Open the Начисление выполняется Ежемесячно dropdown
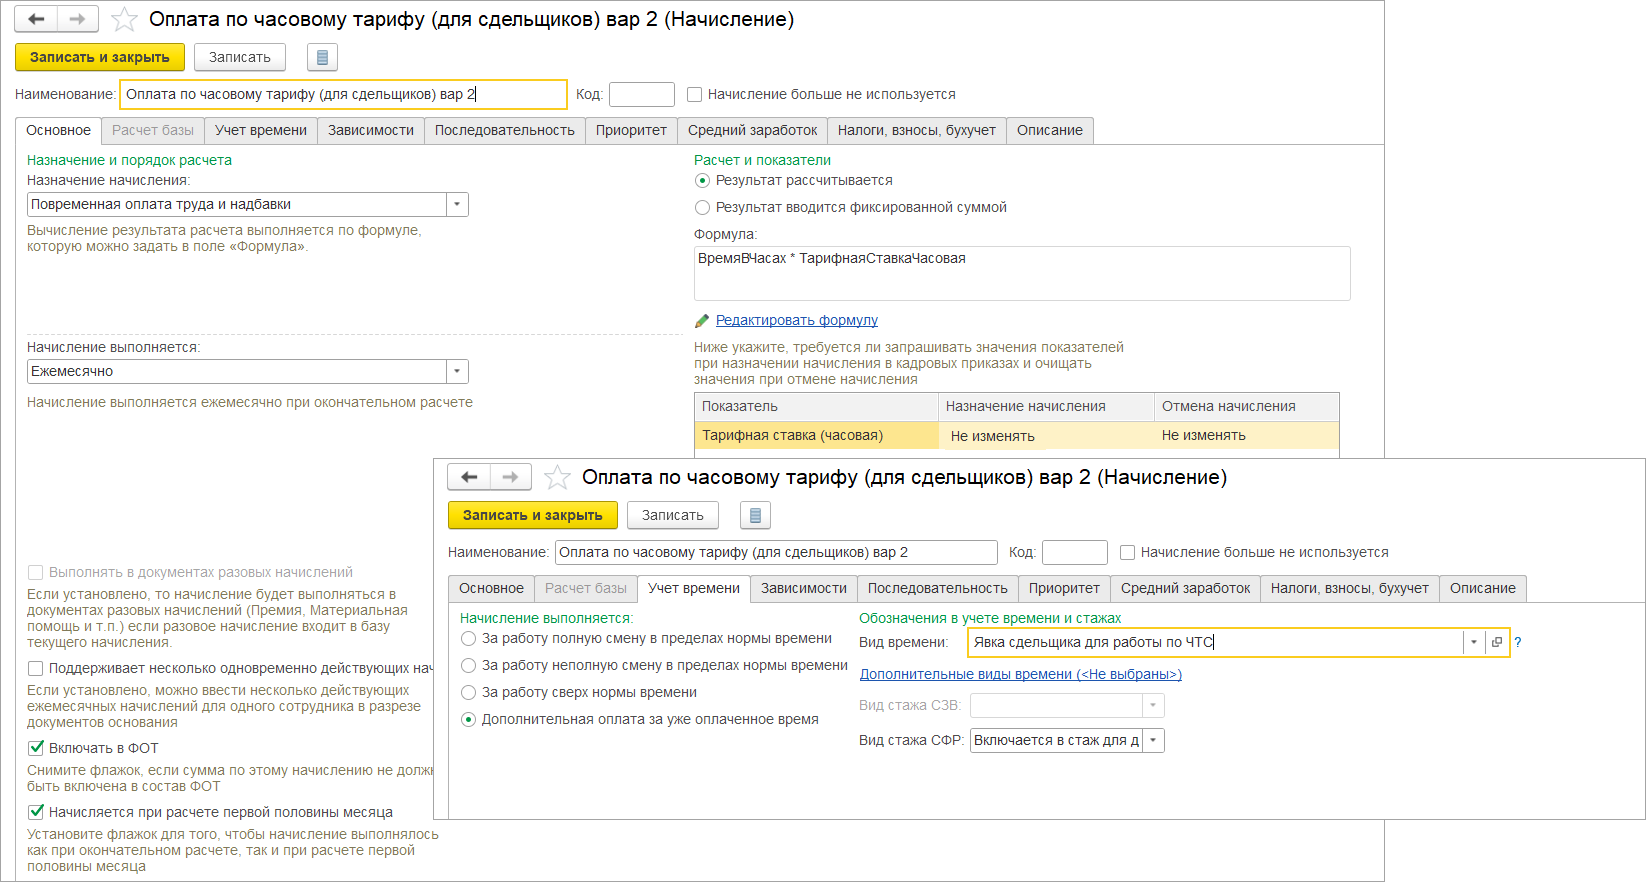This screenshot has height=882, width=1646. (457, 371)
